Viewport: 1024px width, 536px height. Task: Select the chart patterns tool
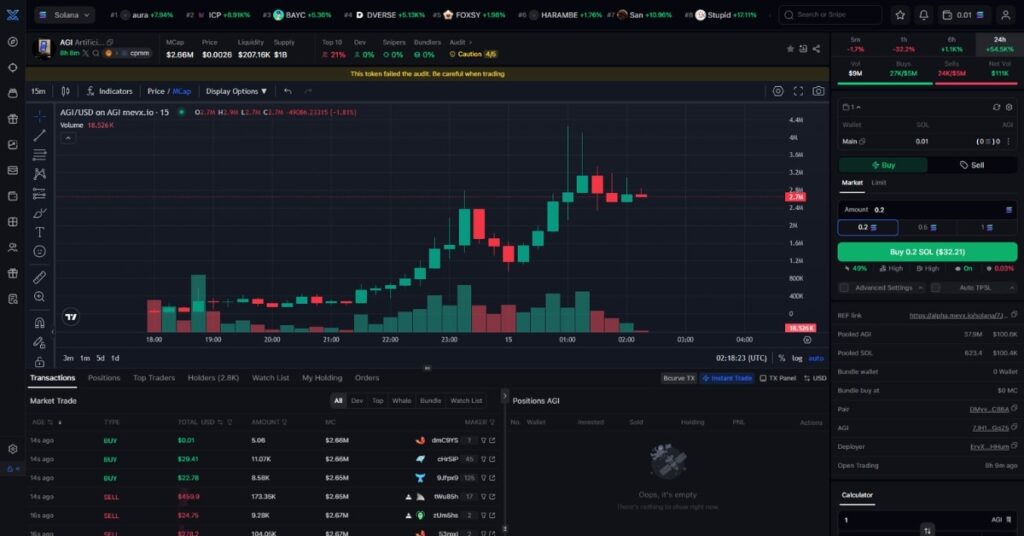[x=40, y=174]
